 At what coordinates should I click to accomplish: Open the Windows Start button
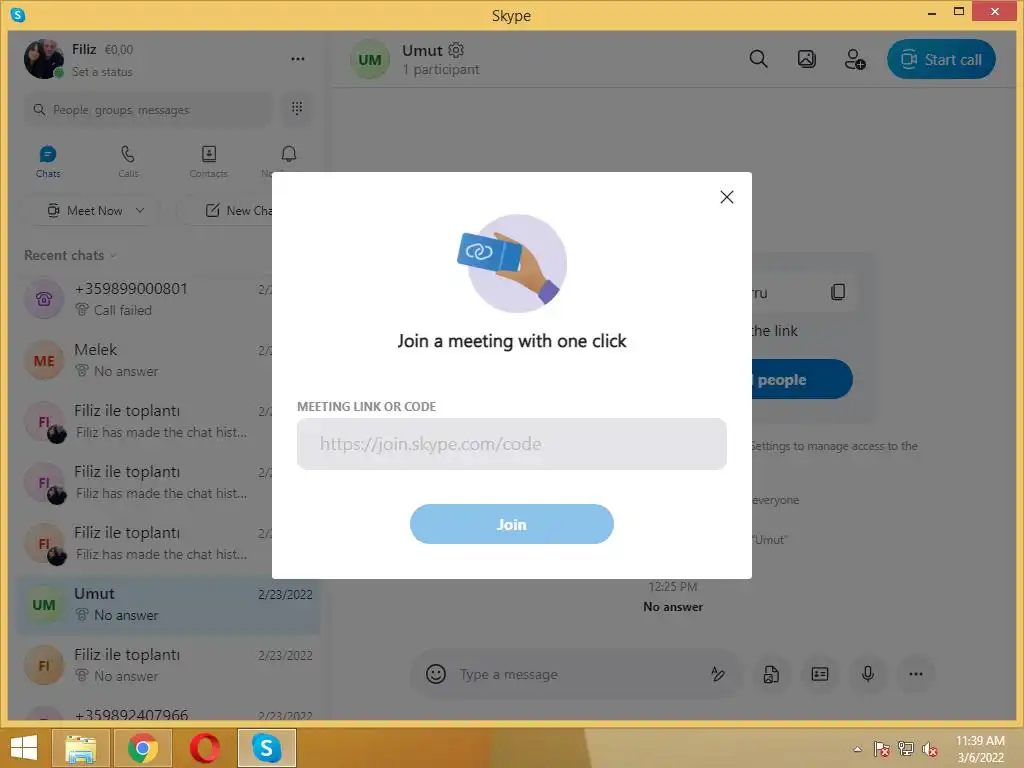pyautogui.click(x=24, y=748)
